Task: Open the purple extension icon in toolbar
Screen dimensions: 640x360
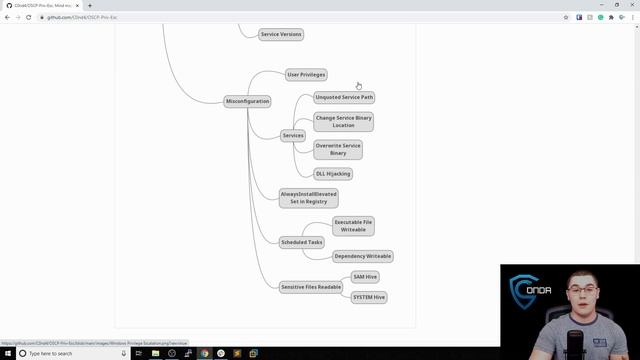Action: coord(579,18)
